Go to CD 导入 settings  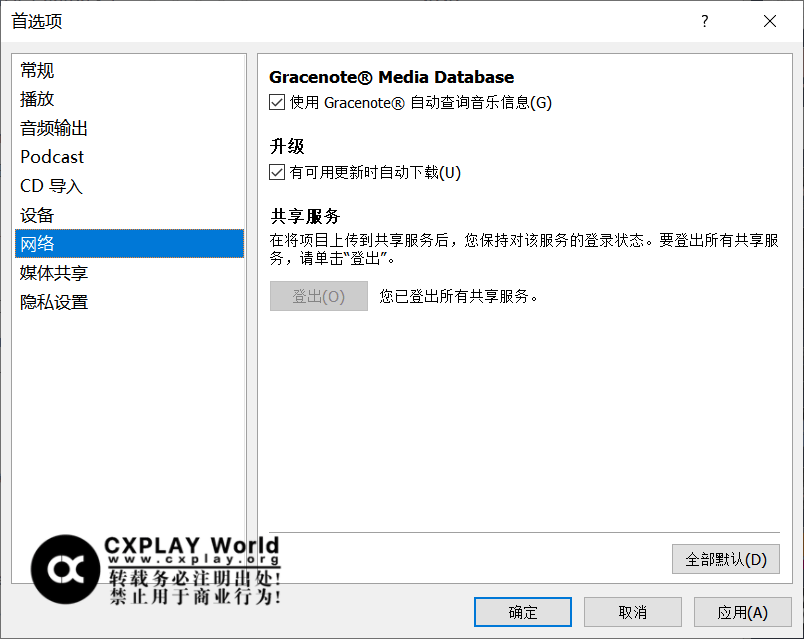point(129,186)
